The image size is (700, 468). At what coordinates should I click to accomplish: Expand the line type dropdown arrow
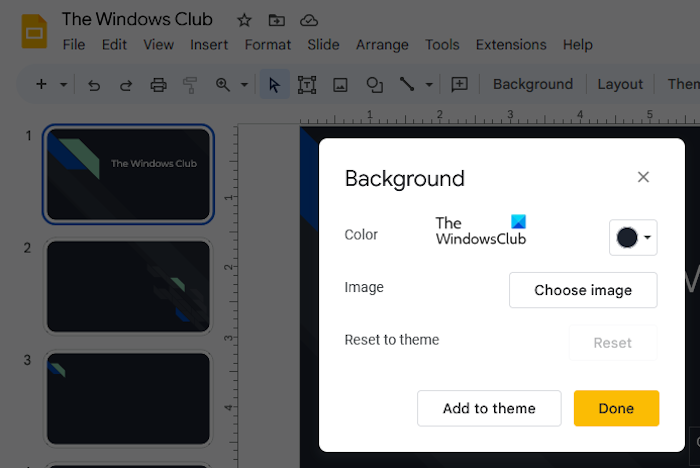click(x=429, y=84)
